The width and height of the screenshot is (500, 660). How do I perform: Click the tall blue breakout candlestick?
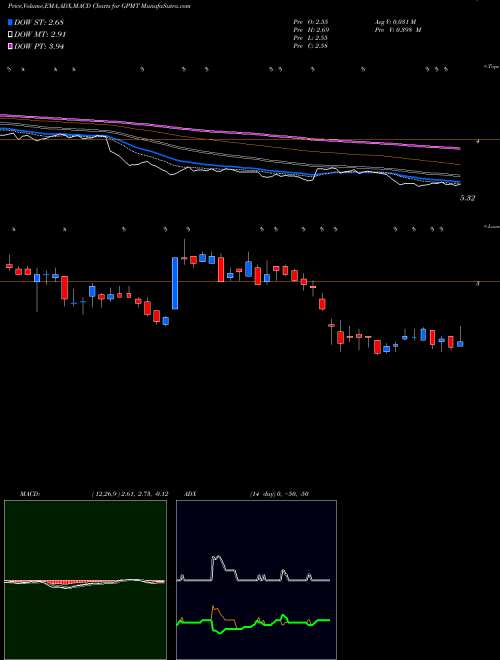(175, 283)
